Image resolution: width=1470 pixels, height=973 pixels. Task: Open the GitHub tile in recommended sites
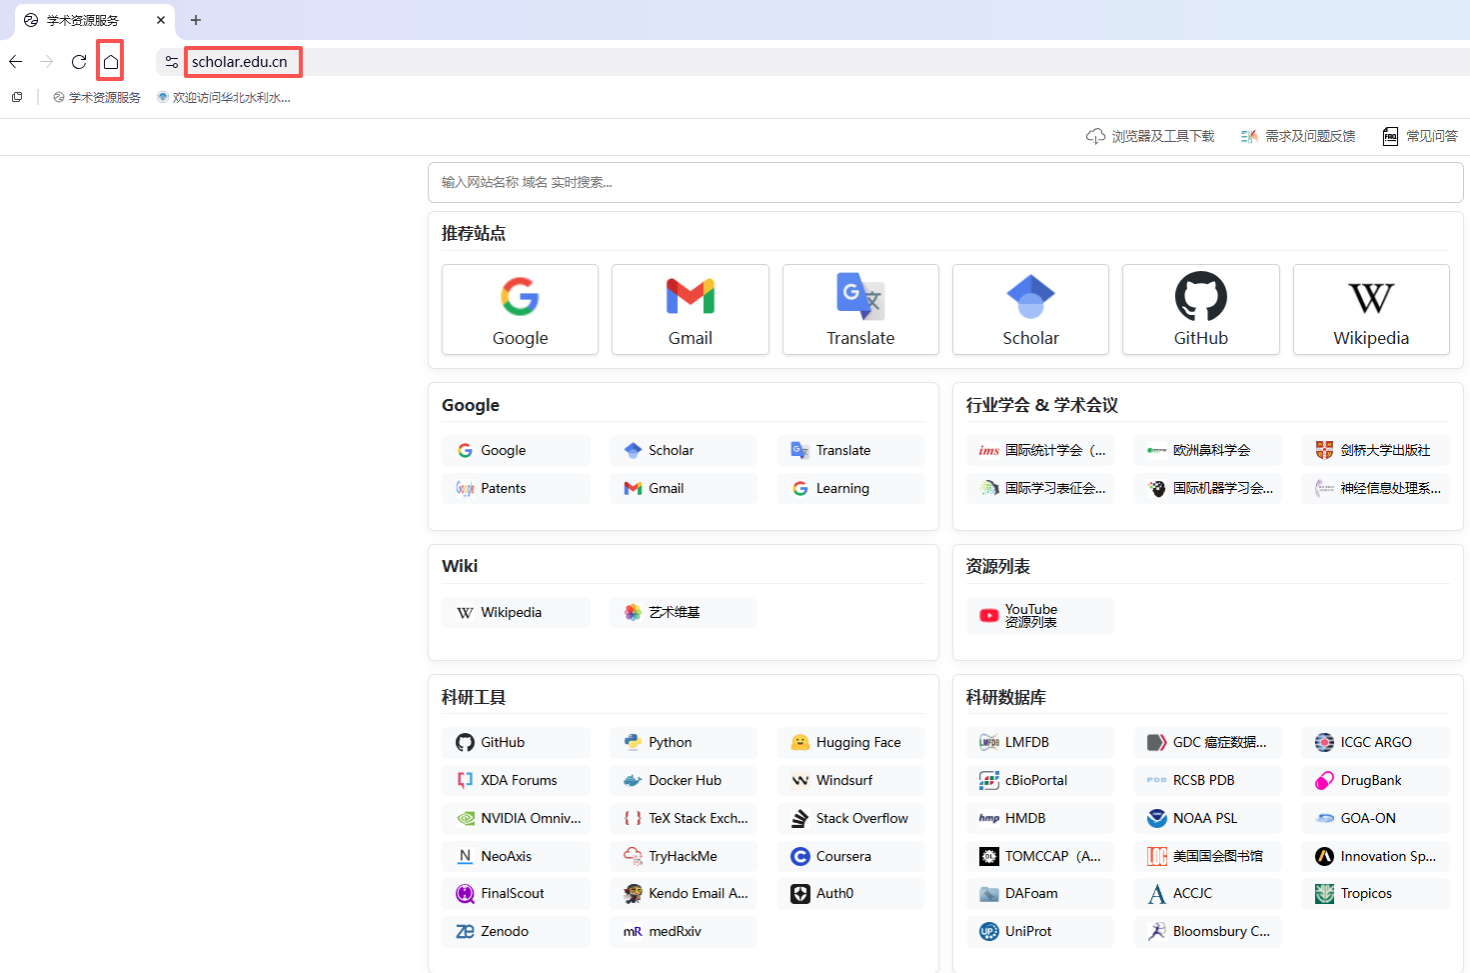point(1200,309)
